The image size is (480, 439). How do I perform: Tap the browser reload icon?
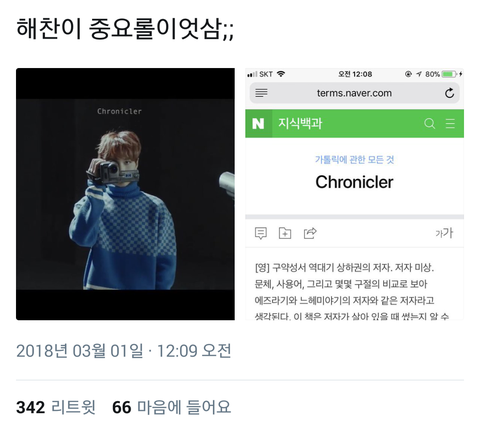[449, 93]
